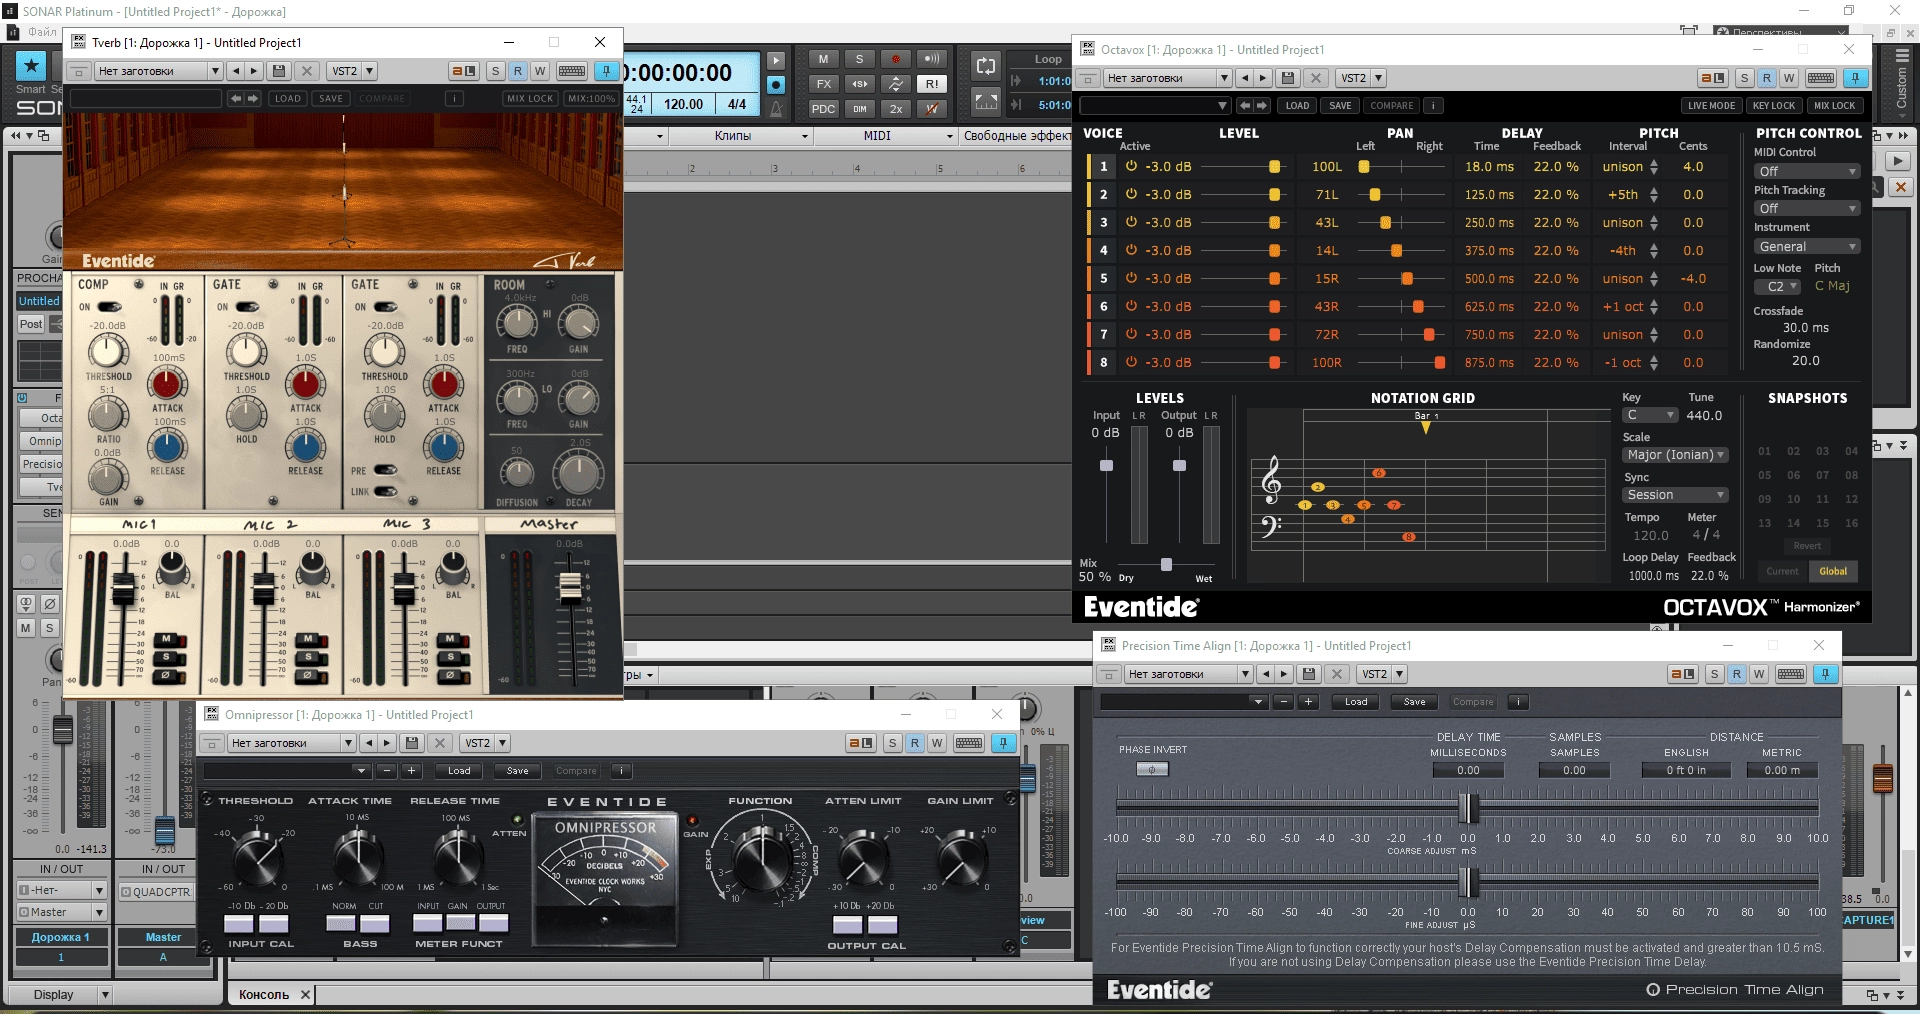This screenshot has width=1920, height=1014.
Task: Click info 'i' button in Octavox plugin
Action: click(x=1433, y=105)
